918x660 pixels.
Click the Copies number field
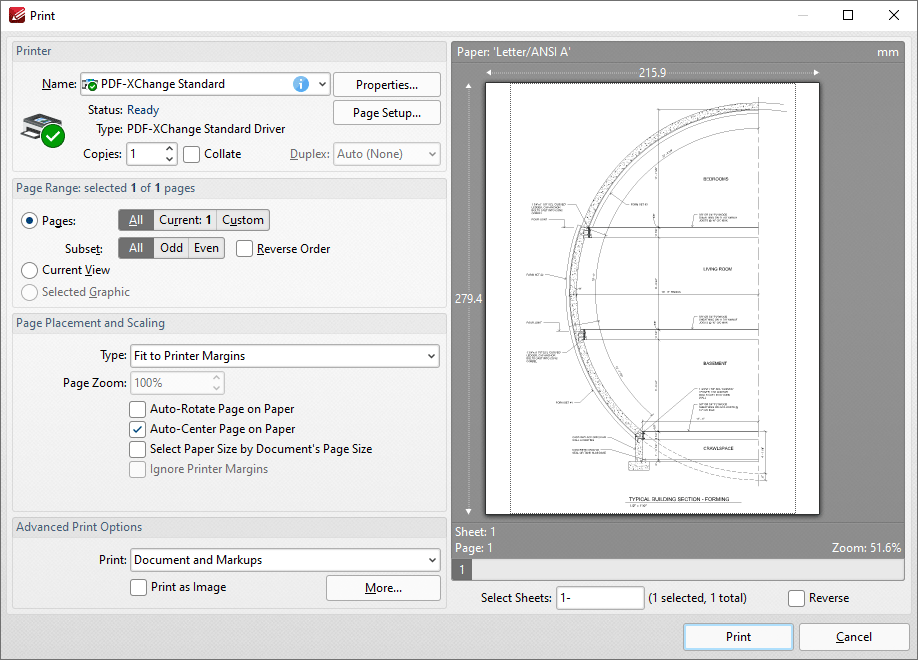144,154
